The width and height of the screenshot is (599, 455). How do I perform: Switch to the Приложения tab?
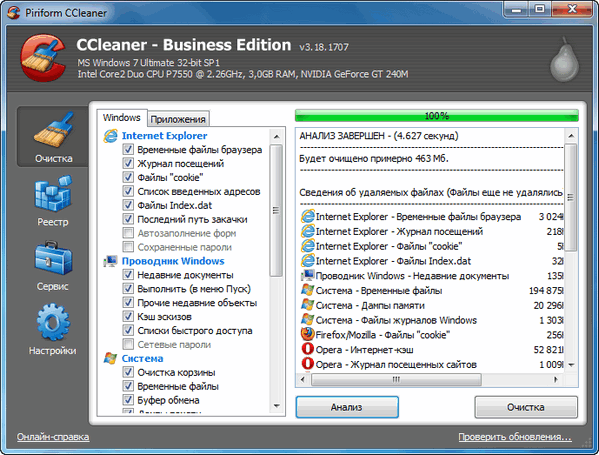coord(178,119)
